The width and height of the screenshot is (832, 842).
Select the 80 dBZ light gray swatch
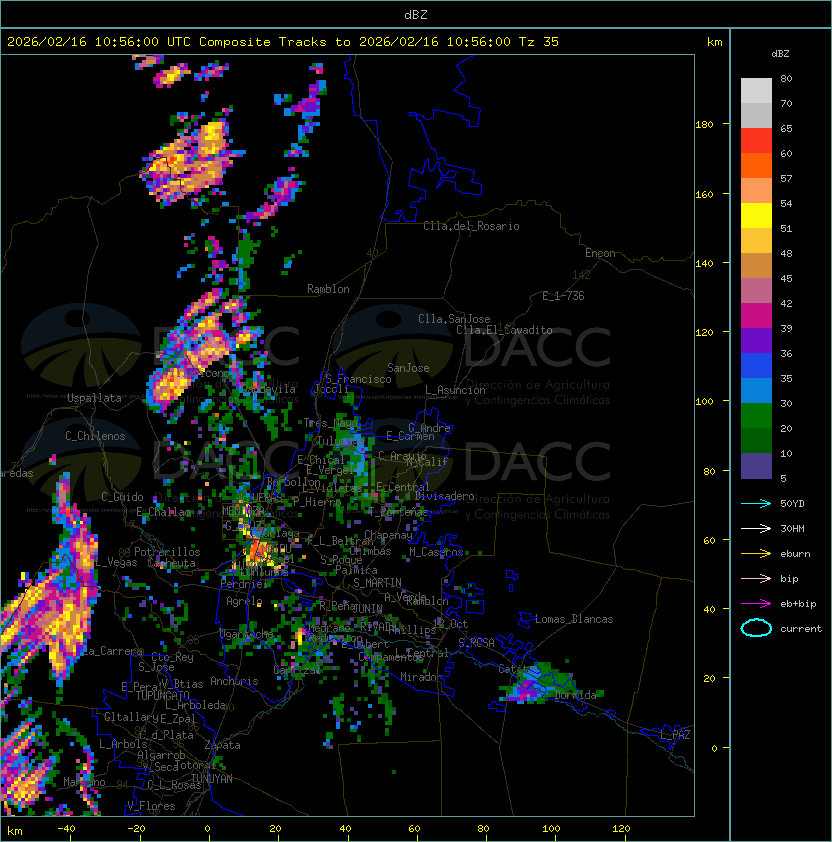pos(756,90)
